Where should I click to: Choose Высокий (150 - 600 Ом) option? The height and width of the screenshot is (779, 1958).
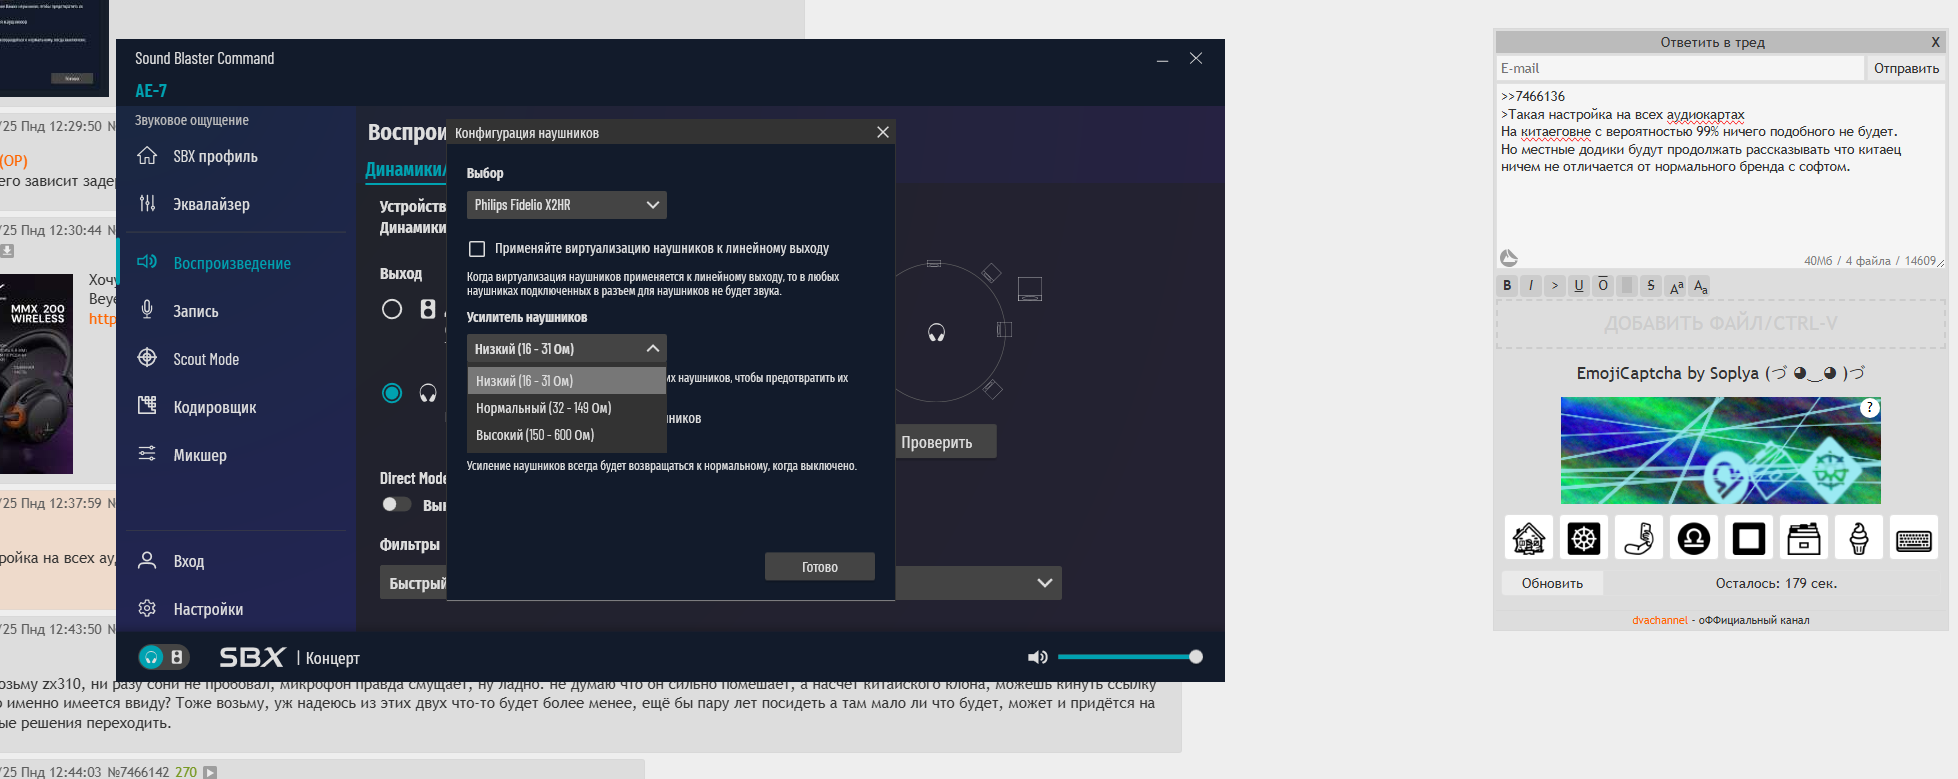566,435
